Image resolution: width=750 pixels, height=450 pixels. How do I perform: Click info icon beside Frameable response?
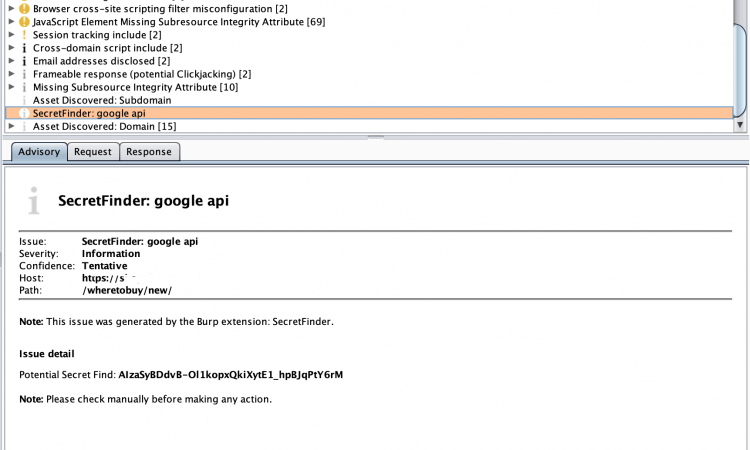[24, 74]
